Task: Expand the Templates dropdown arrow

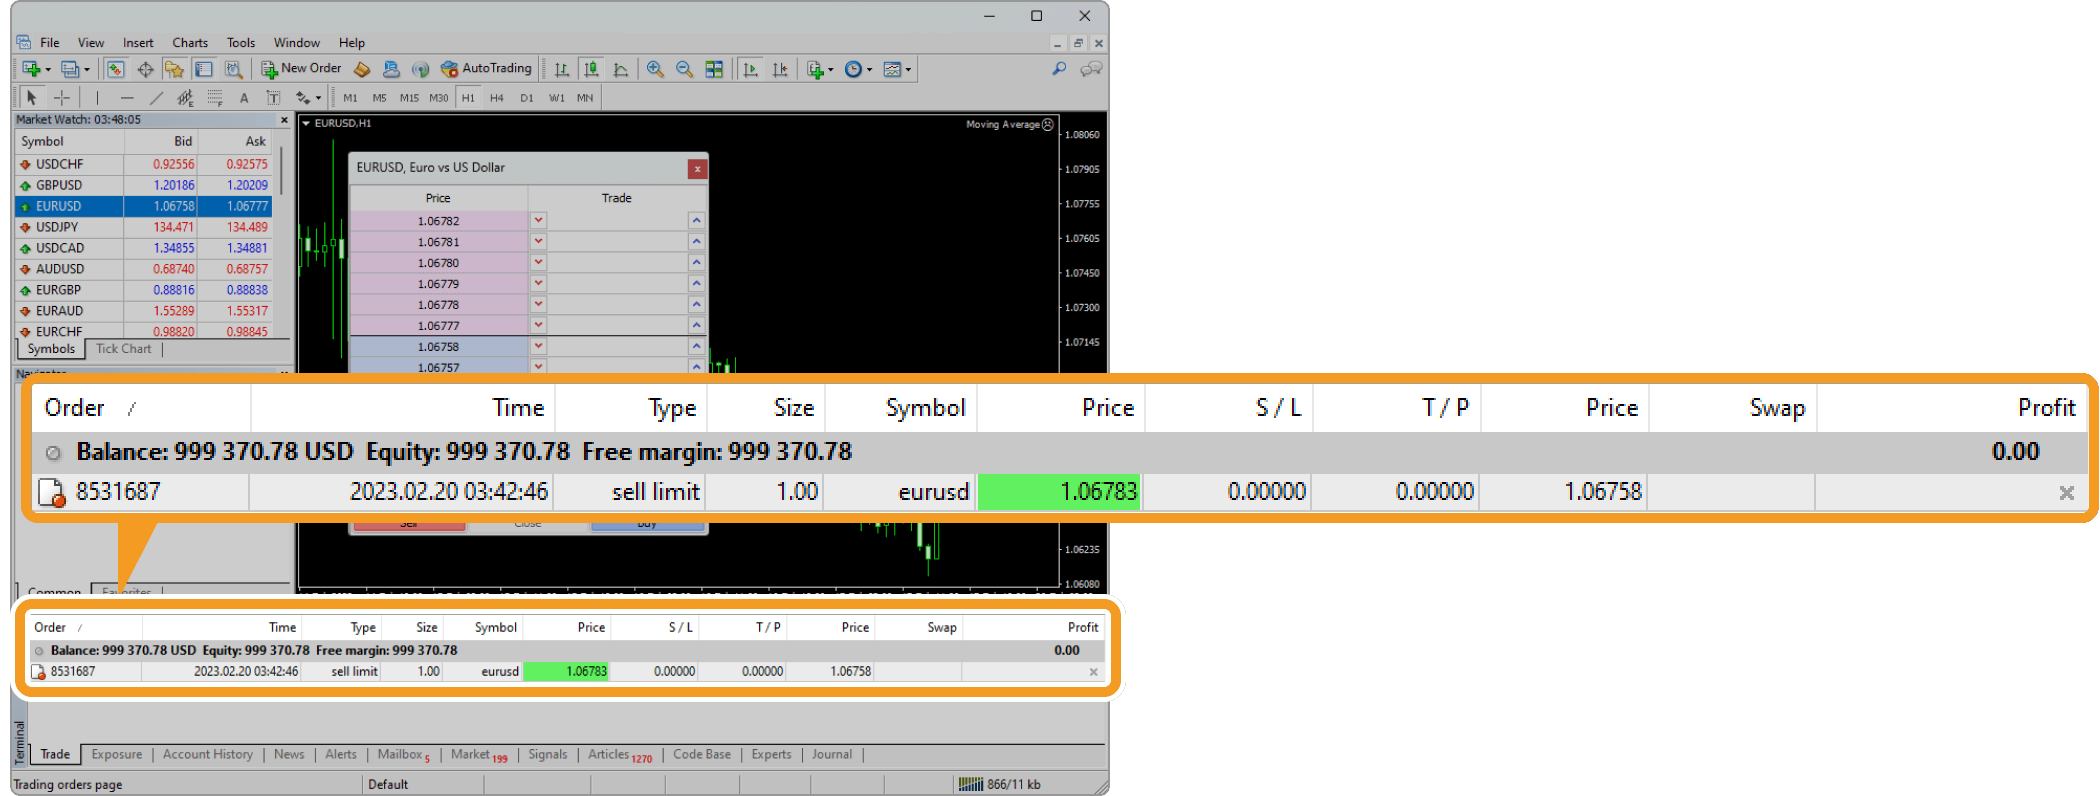Action: coord(908,70)
